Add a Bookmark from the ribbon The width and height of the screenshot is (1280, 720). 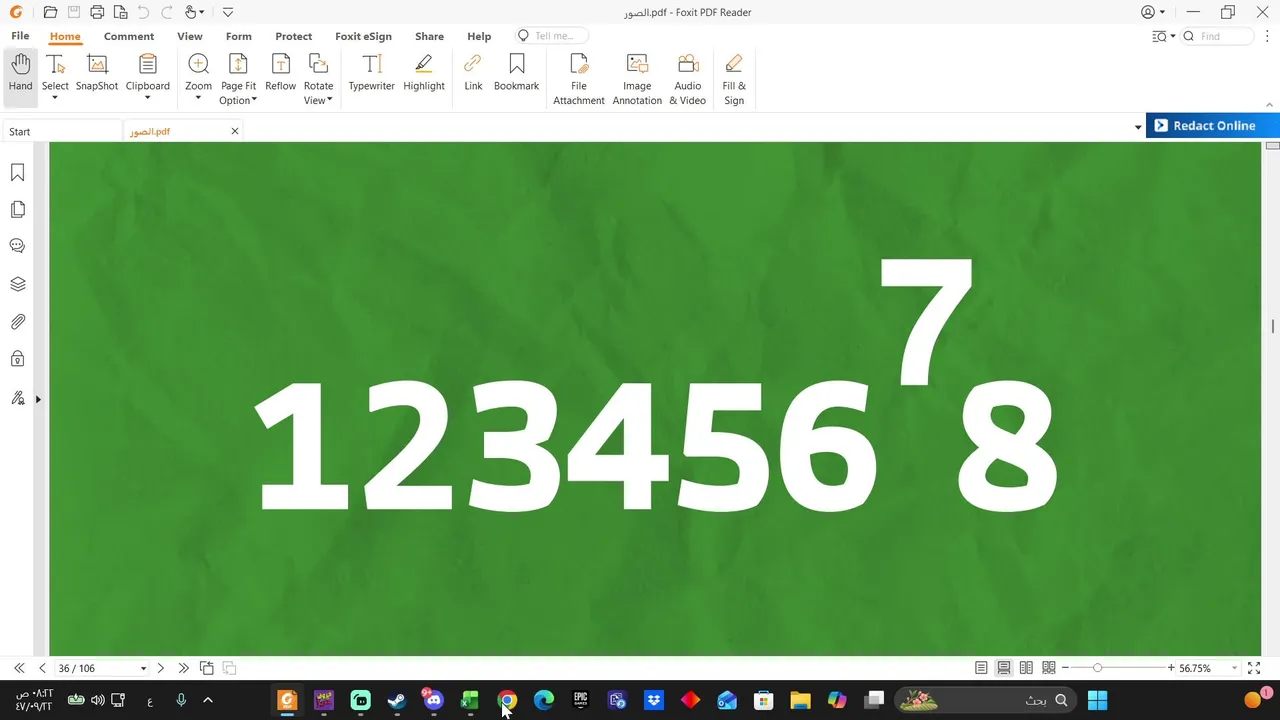(x=516, y=74)
